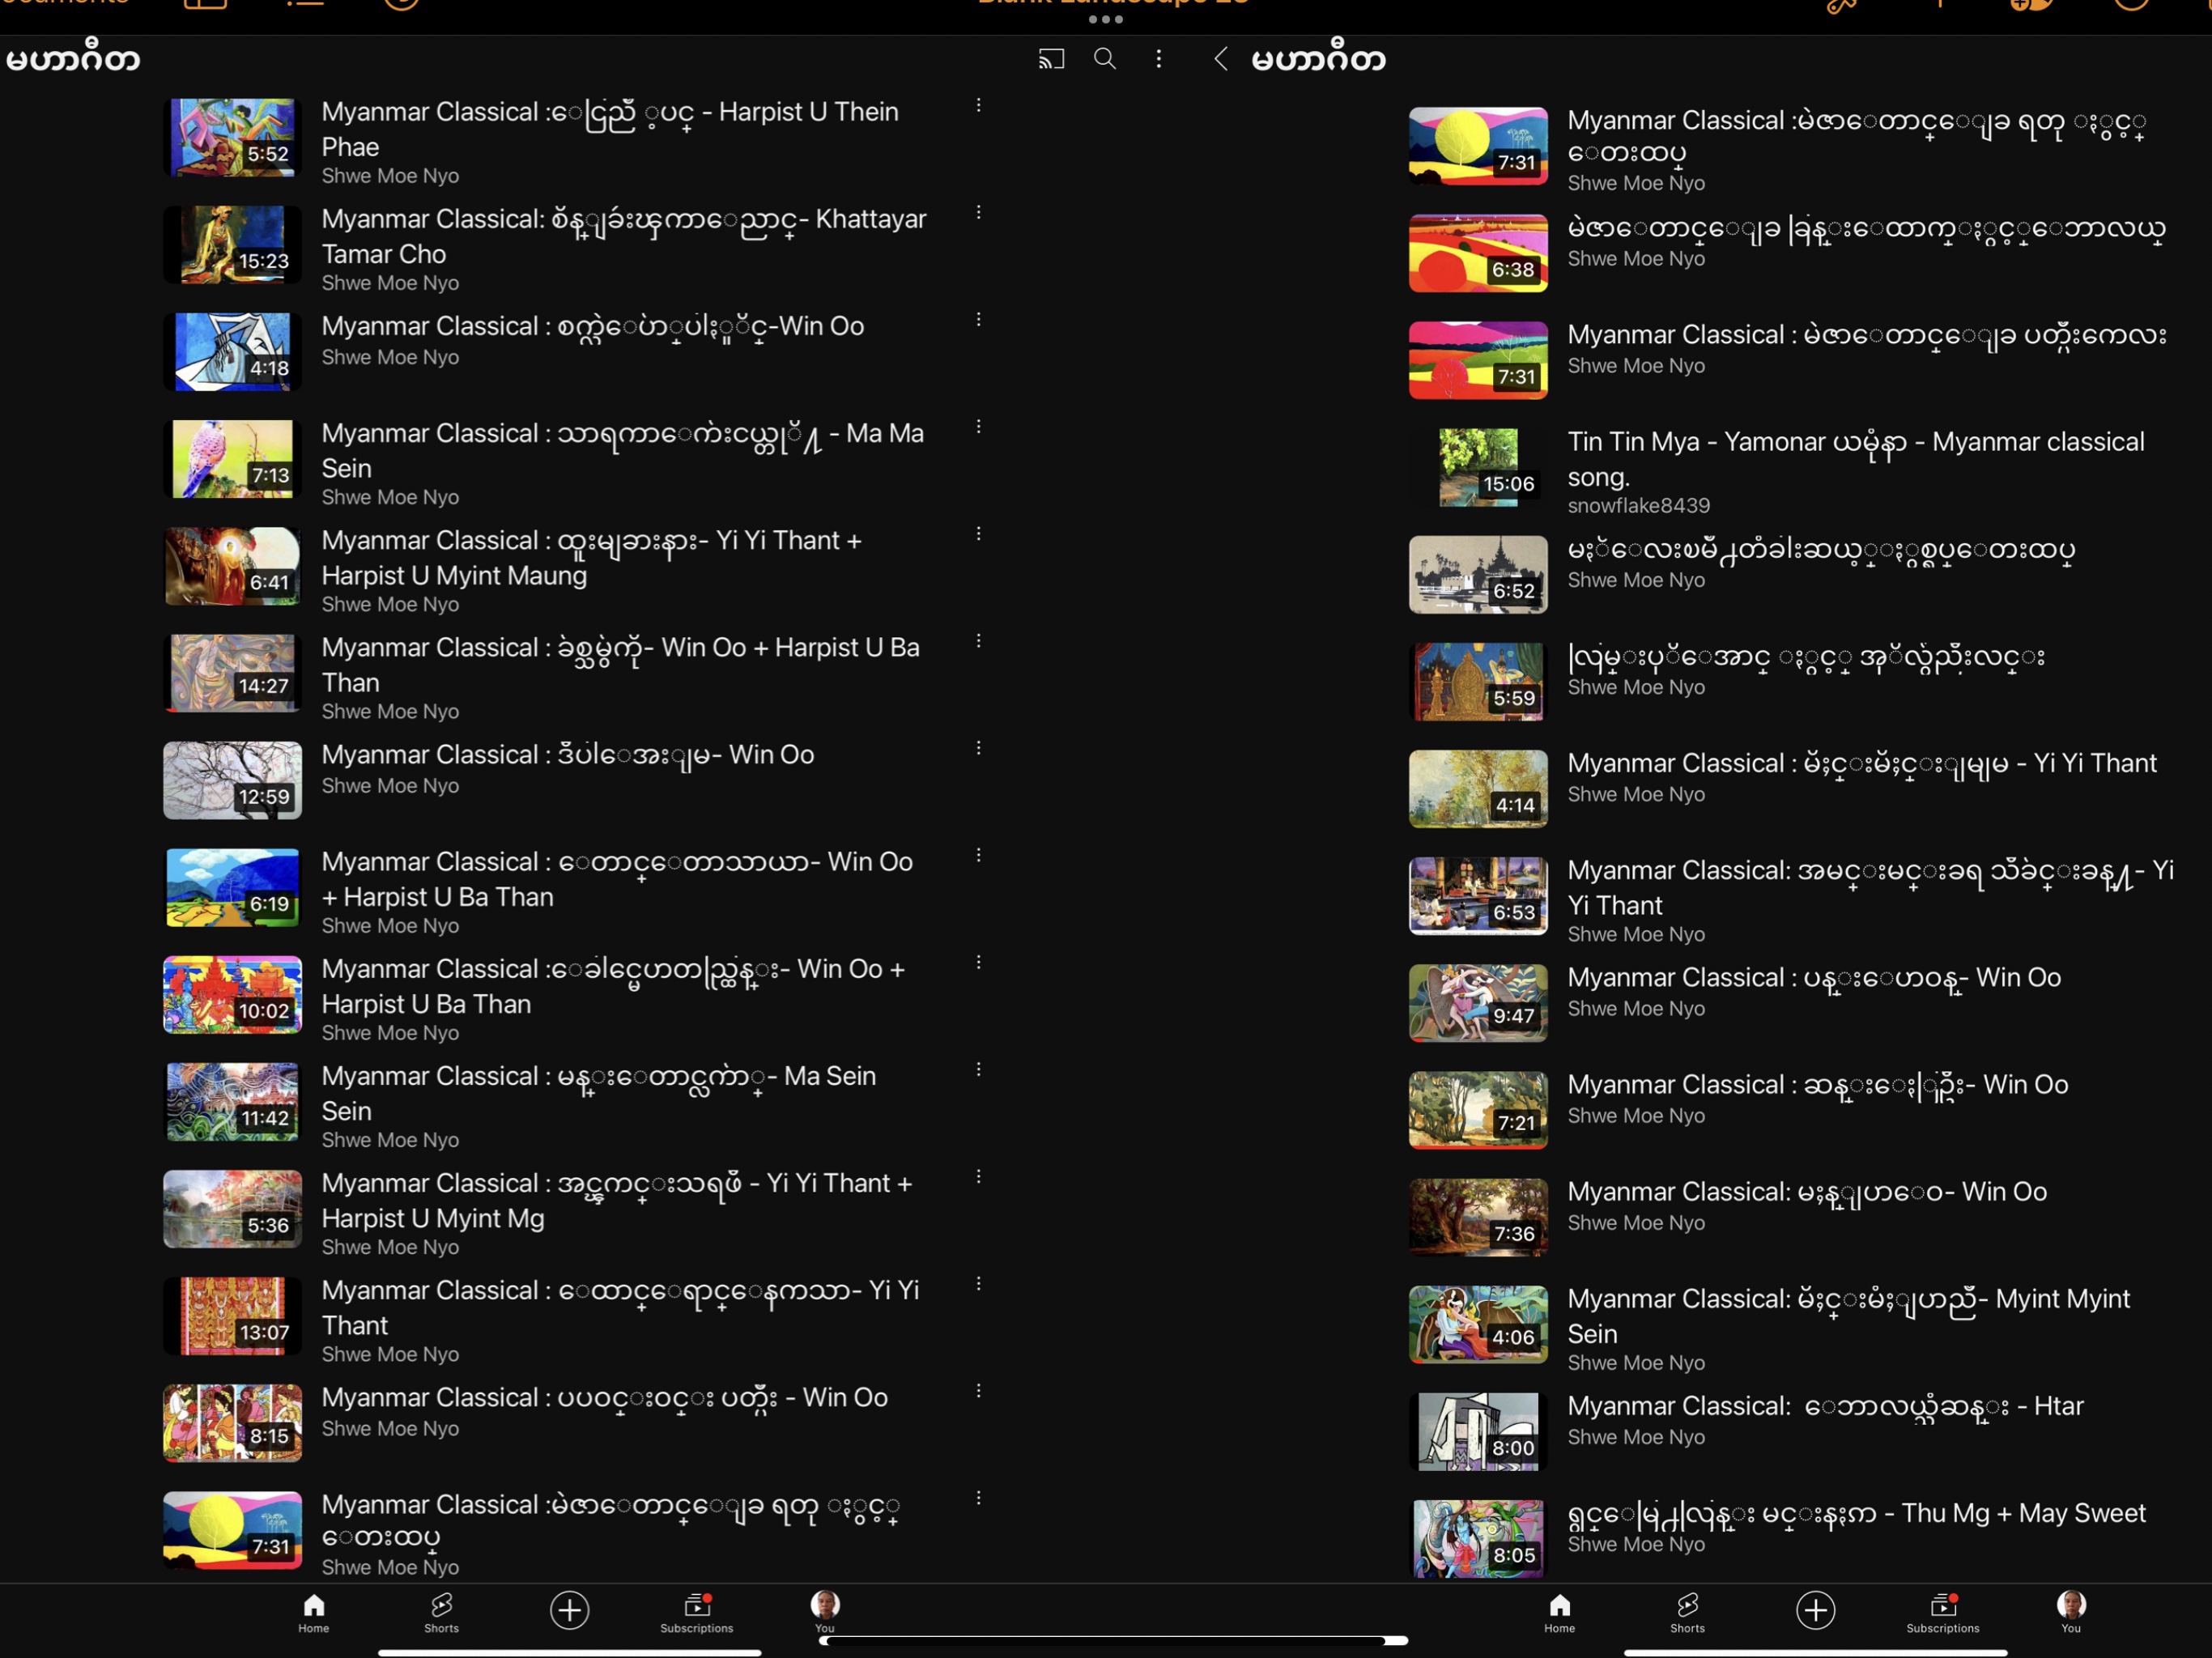Go back using chevron next to right title

(x=1220, y=59)
